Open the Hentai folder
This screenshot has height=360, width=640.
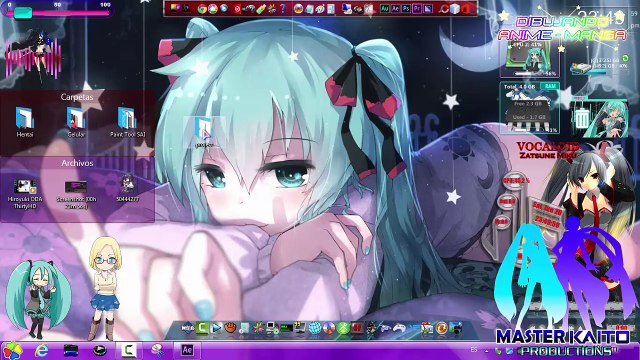25,122
